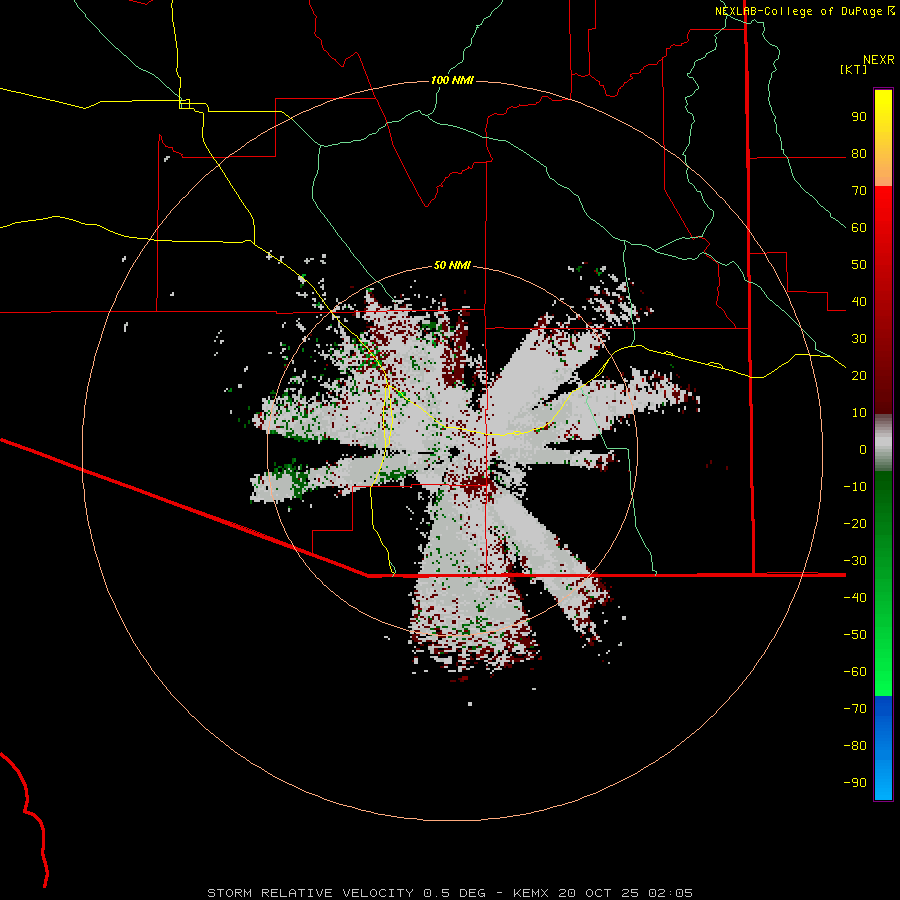Click the NEXR label above the color bar
Image resolution: width=900 pixels, height=900 pixels.
(x=879, y=60)
